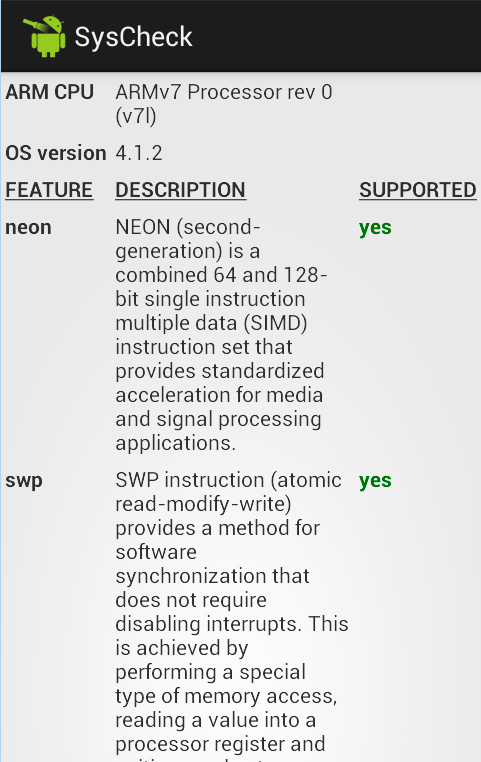Click the green yes next to neon
This screenshot has height=762, width=481.
click(375, 228)
